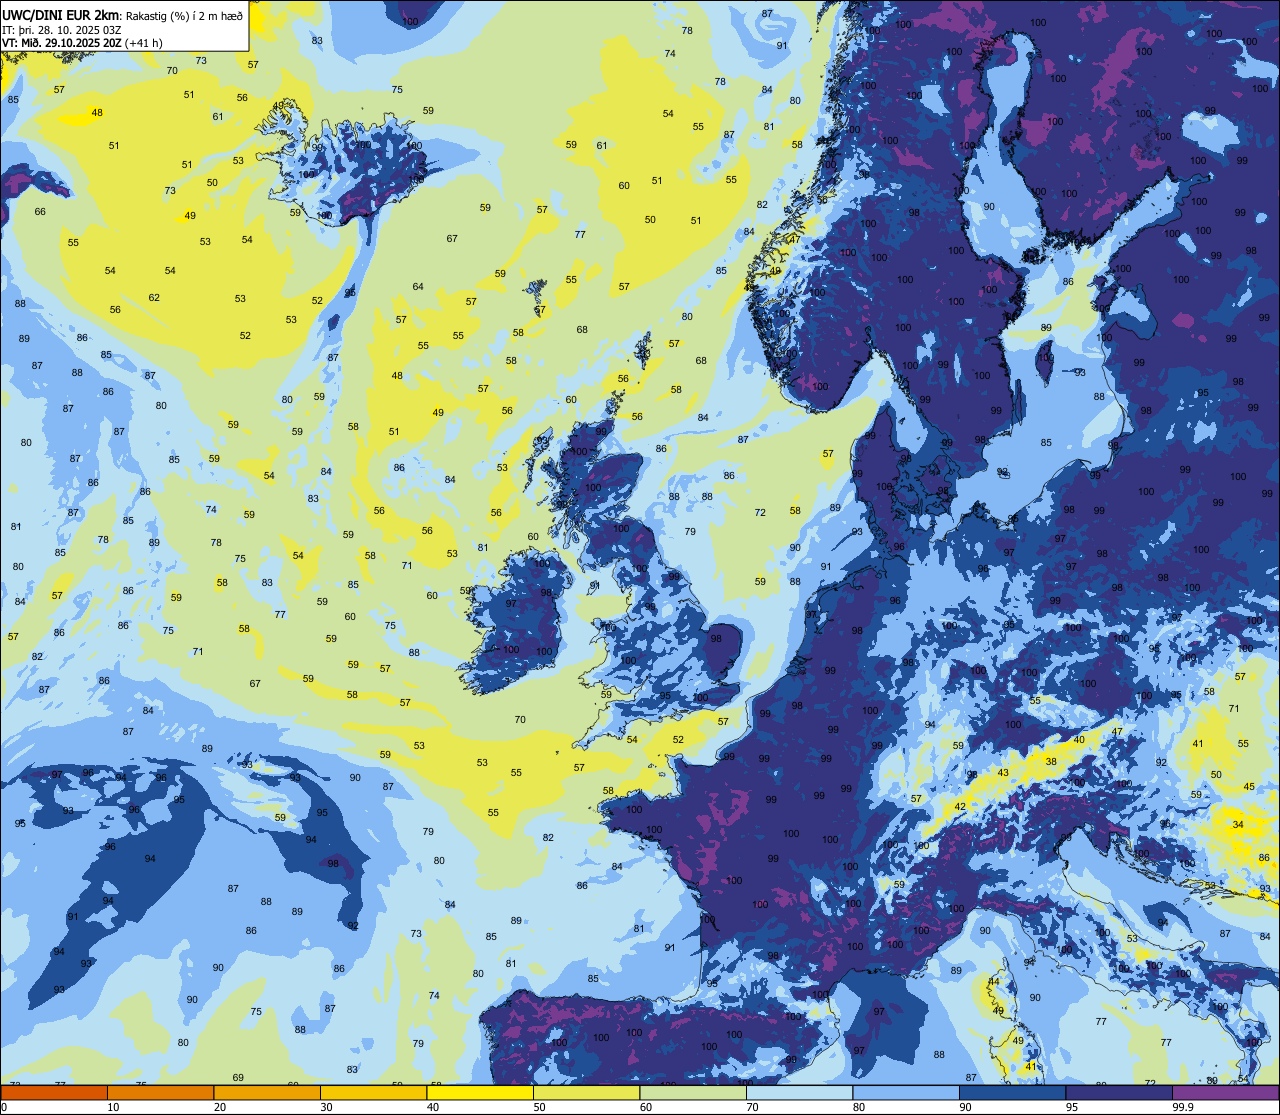The width and height of the screenshot is (1280, 1115).
Task: Click the humidity value '38' on the map
Action: pos(1051,761)
